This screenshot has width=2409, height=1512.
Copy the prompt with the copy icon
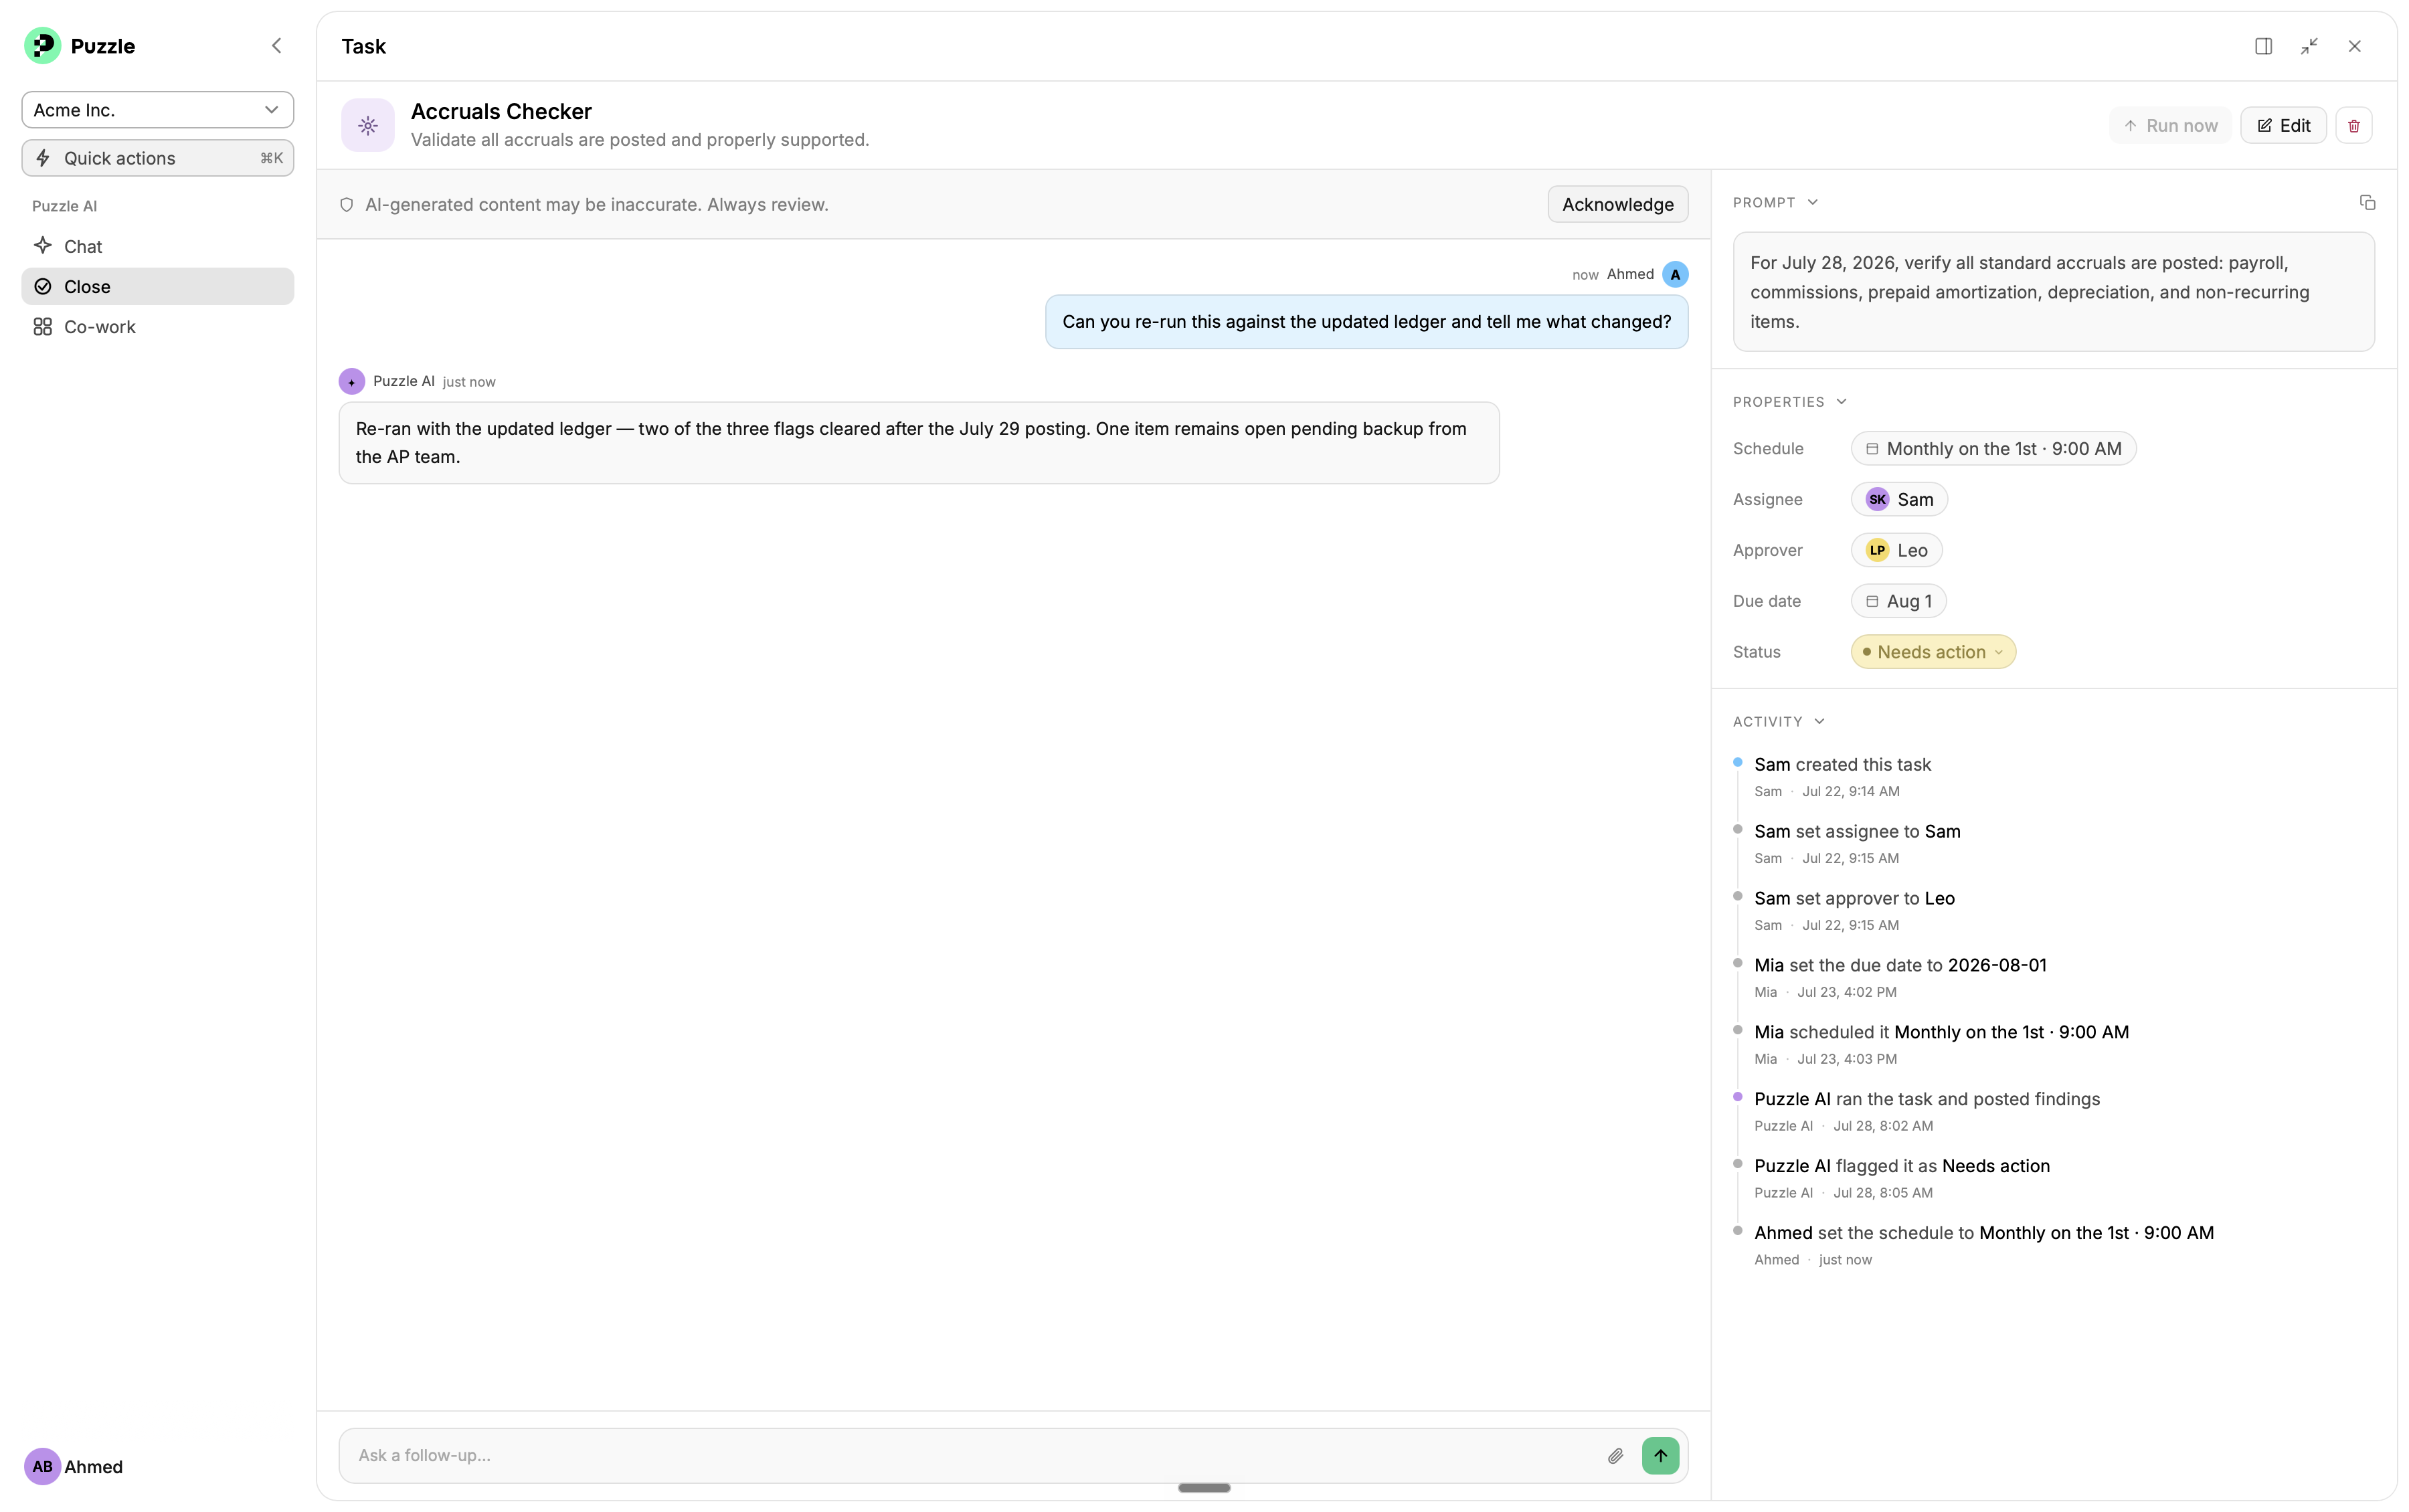click(2367, 203)
